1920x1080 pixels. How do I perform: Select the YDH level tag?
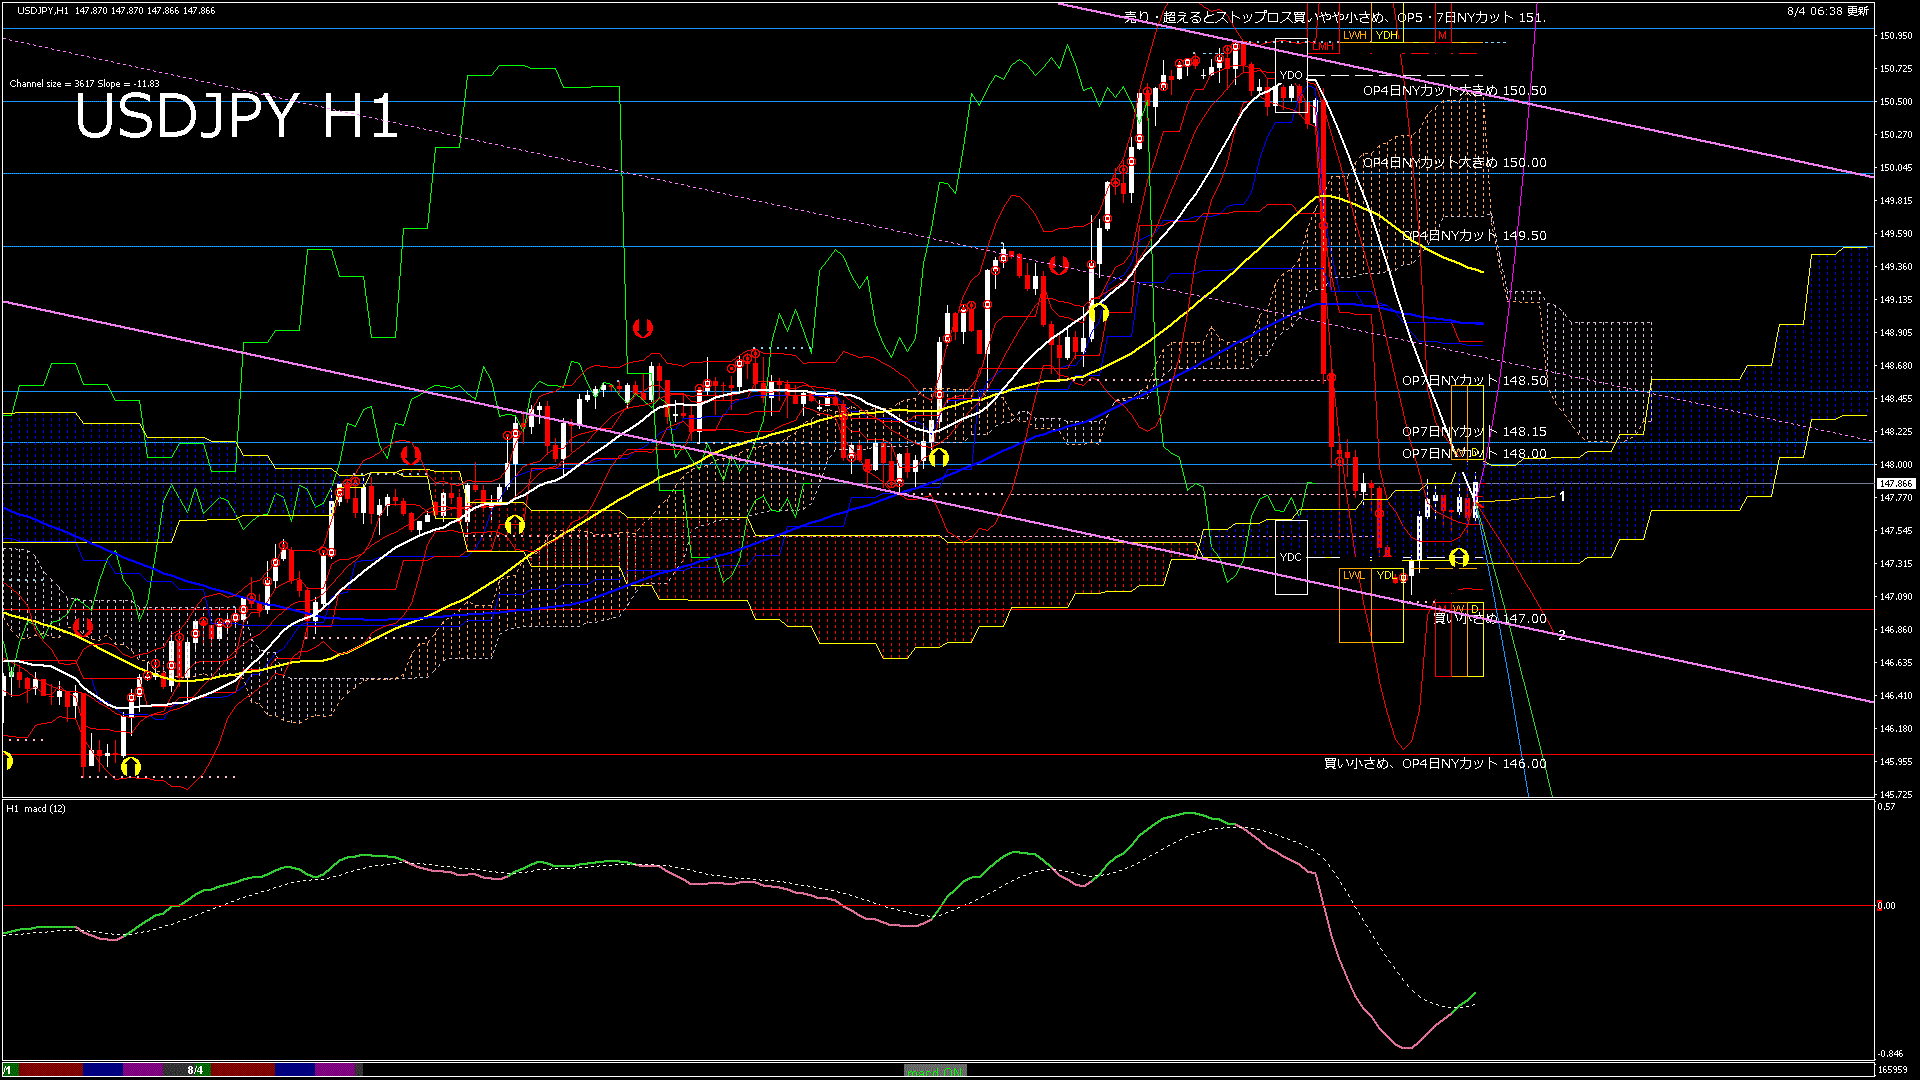coord(1387,35)
